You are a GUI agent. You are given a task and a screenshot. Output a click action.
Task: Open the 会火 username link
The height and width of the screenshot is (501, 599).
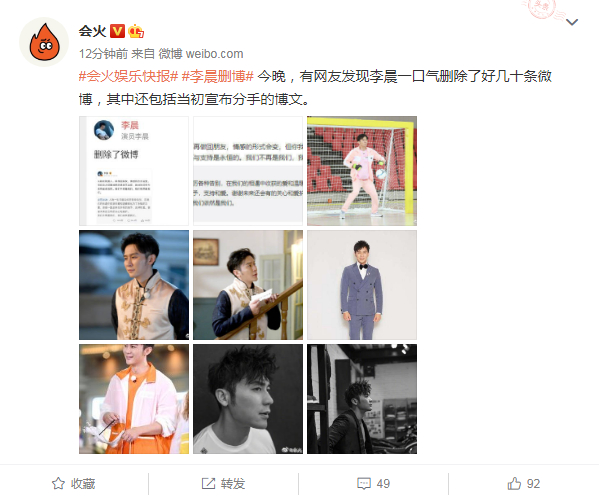(x=92, y=31)
